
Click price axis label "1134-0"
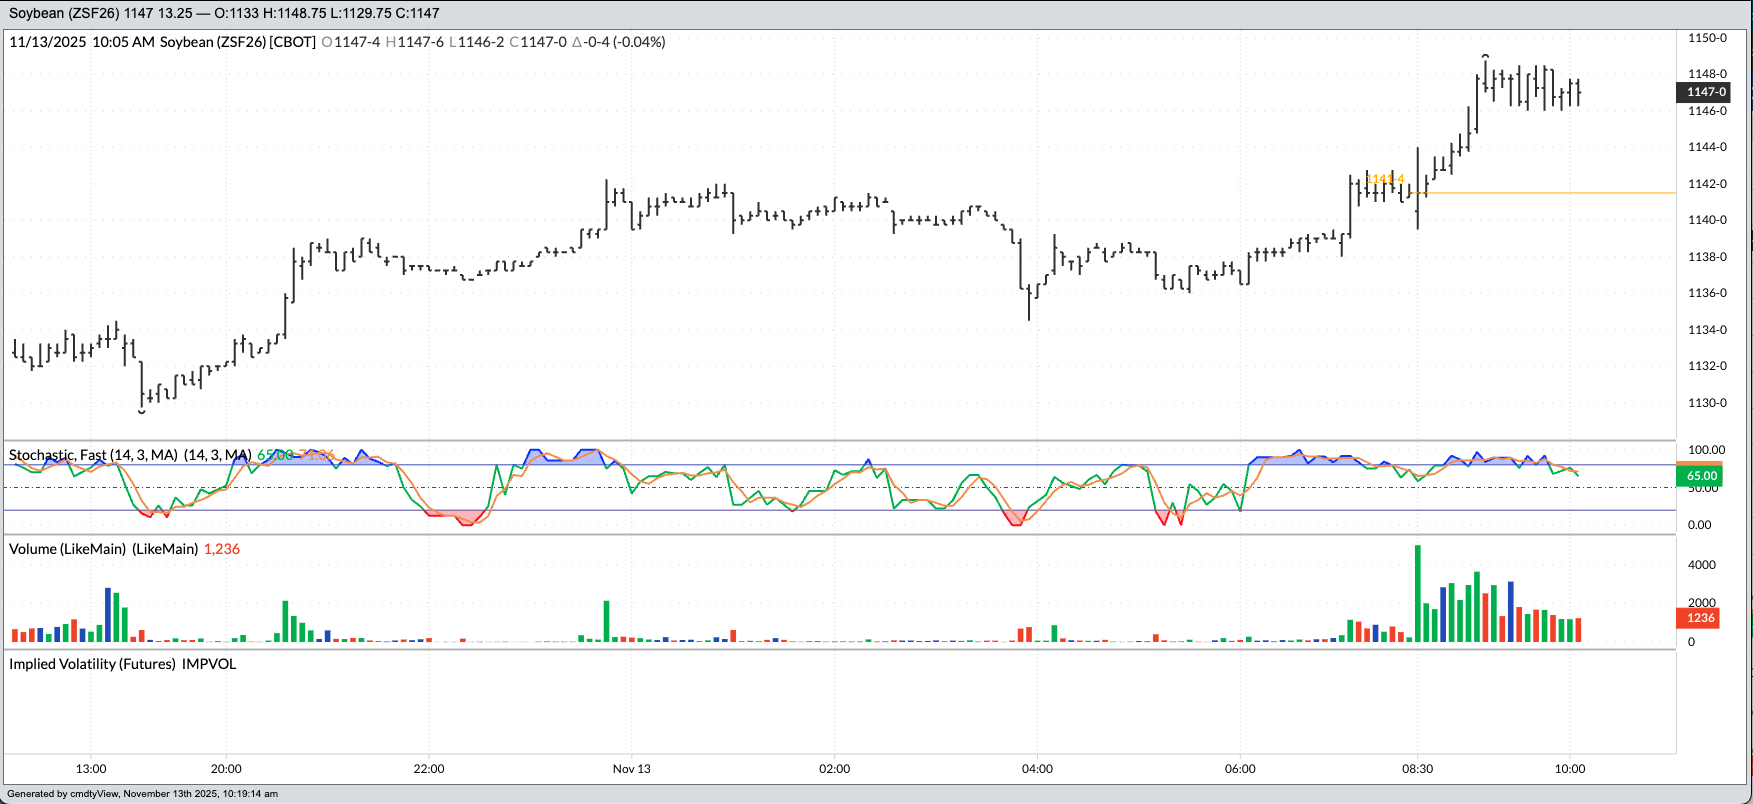[x=1707, y=330]
